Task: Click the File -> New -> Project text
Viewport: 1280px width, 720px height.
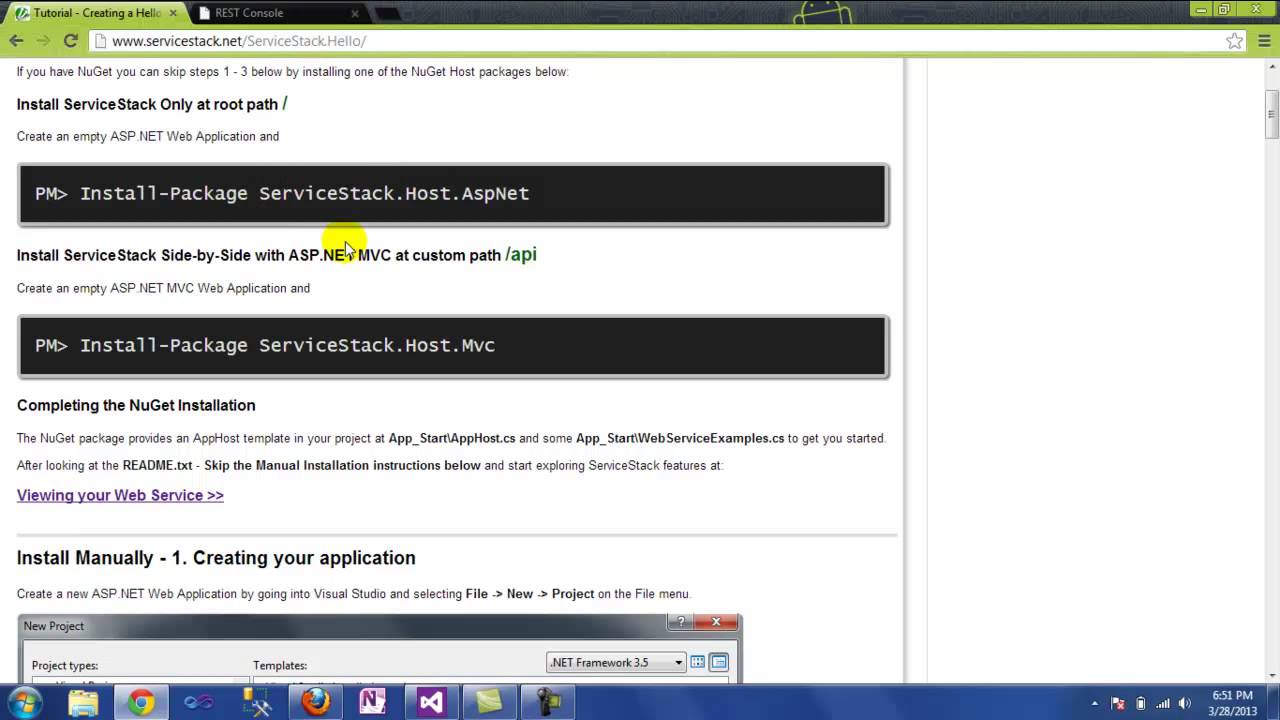Action: coord(530,593)
